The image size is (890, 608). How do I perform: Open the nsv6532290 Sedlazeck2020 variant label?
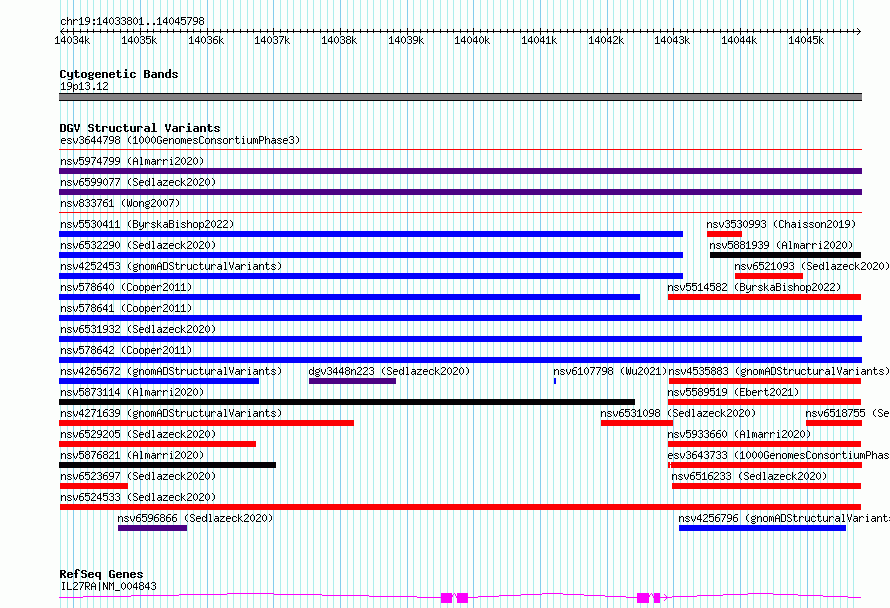(138, 245)
